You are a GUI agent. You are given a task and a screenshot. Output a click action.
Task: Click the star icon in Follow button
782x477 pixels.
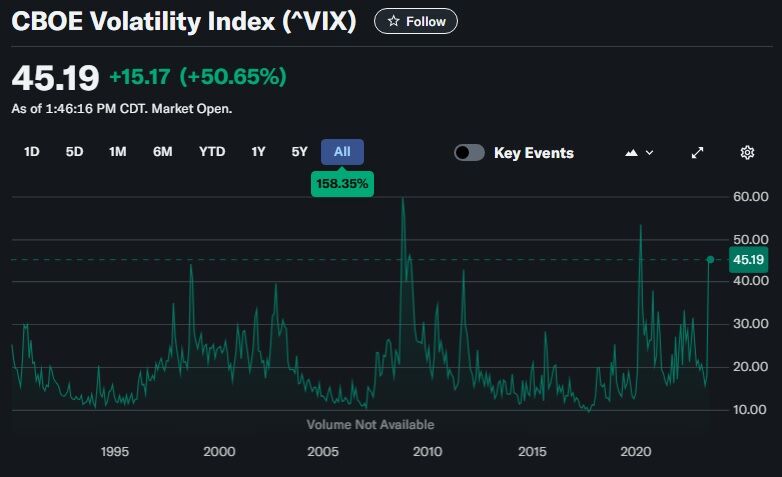[393, 21]
